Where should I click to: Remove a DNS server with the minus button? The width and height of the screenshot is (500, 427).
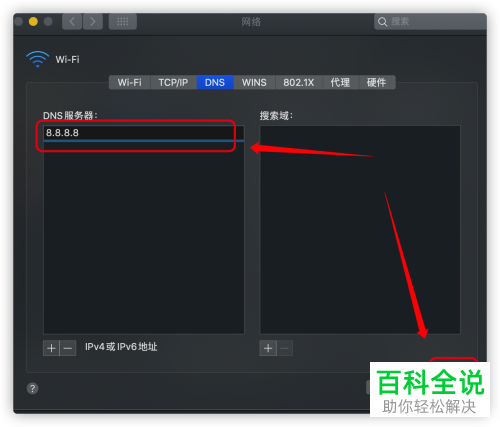[x=68, y=348]
